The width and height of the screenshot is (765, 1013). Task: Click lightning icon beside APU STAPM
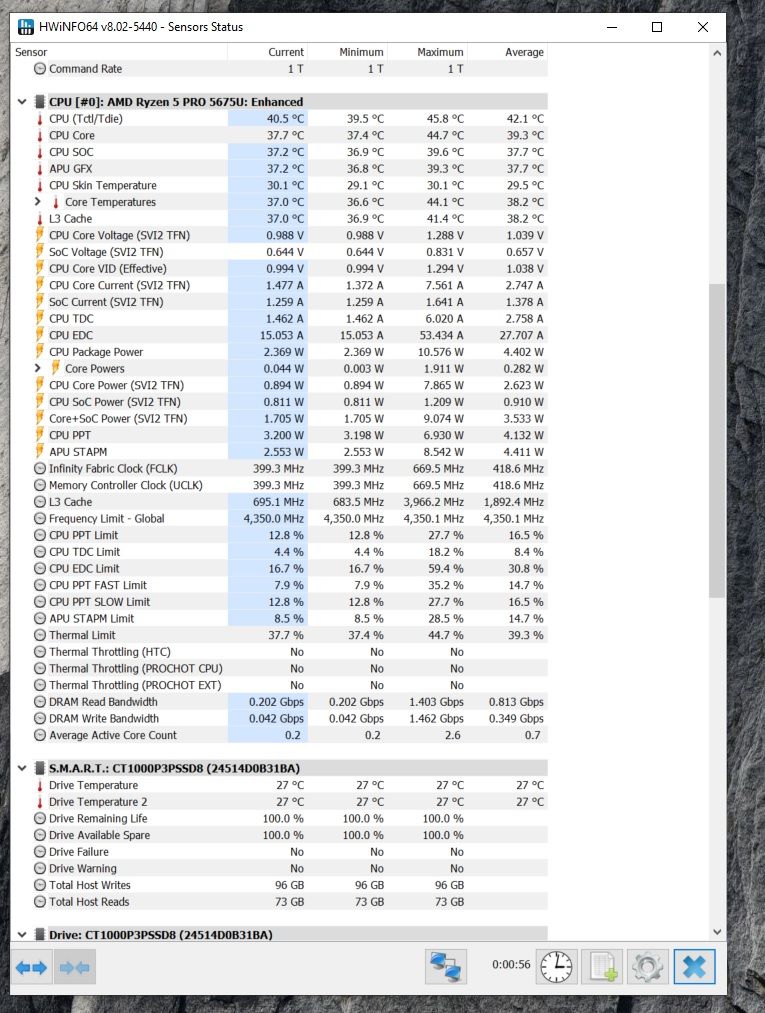click(x=39, y=452)
